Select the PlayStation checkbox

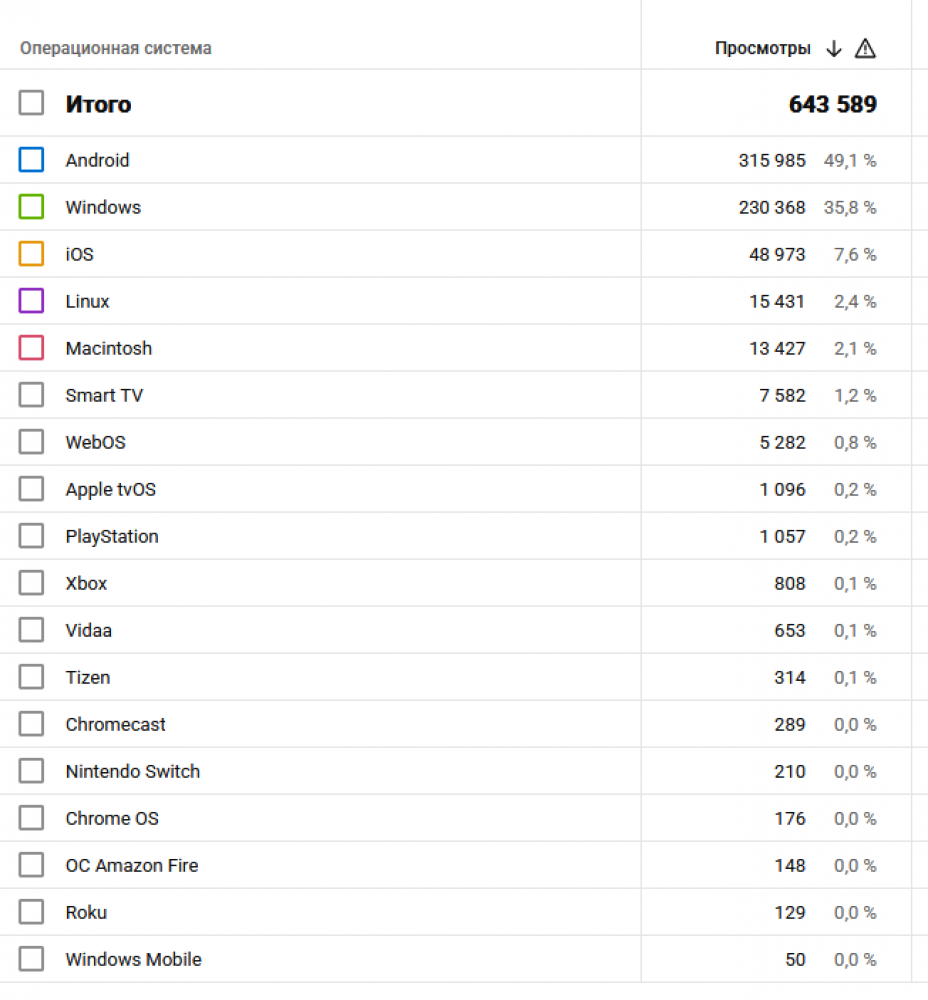(x=32, y=536)
